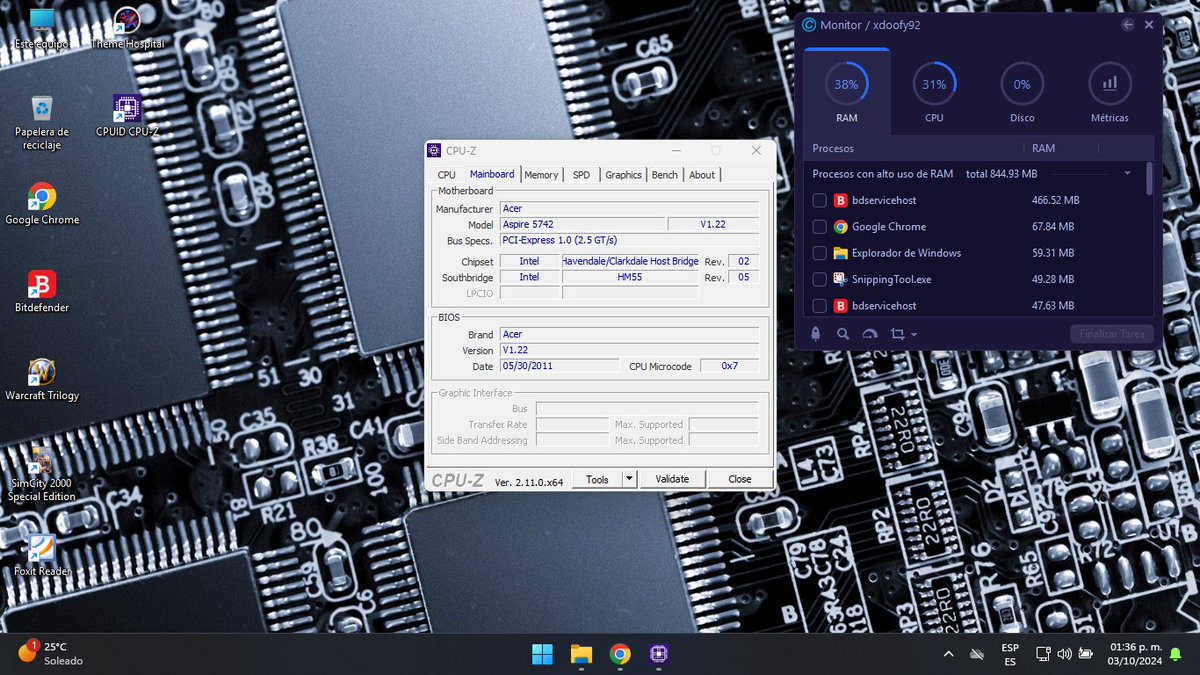The width and height of the screenshot is (1200, 675).
Task: Check the SnippingTool.exe process checkbox
Action: tap(819, 279)
